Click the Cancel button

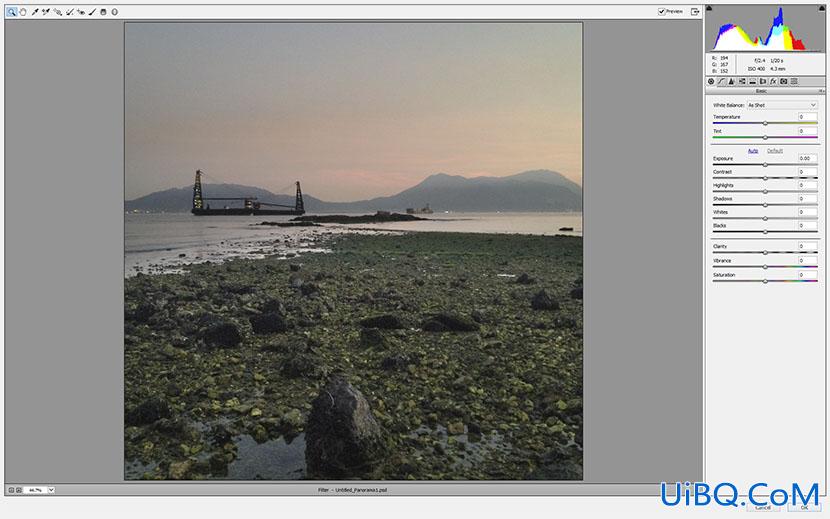coord(763,508)
